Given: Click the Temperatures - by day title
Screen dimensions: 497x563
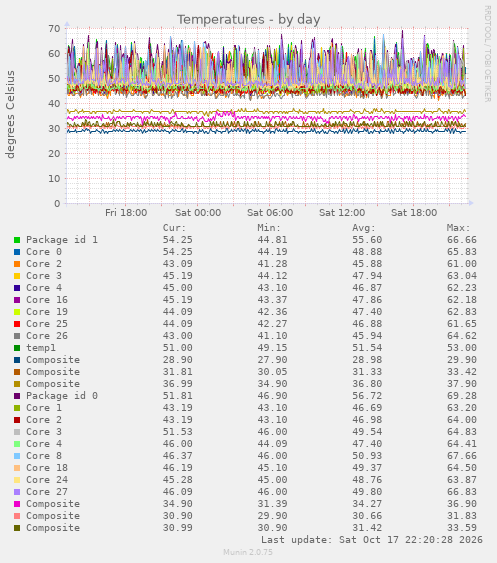Looking at the screenshot, I should point(248,19).
